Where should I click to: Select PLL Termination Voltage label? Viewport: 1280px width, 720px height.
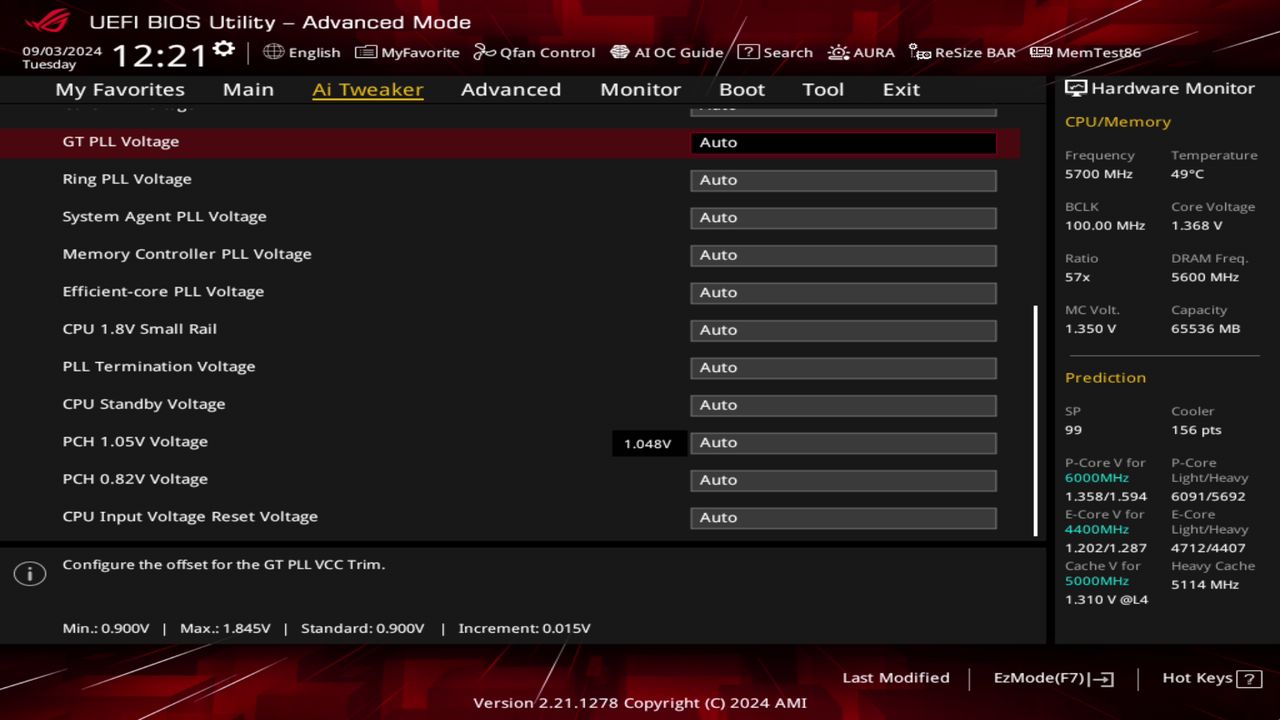pyautogui.click(x=159, y=367)
